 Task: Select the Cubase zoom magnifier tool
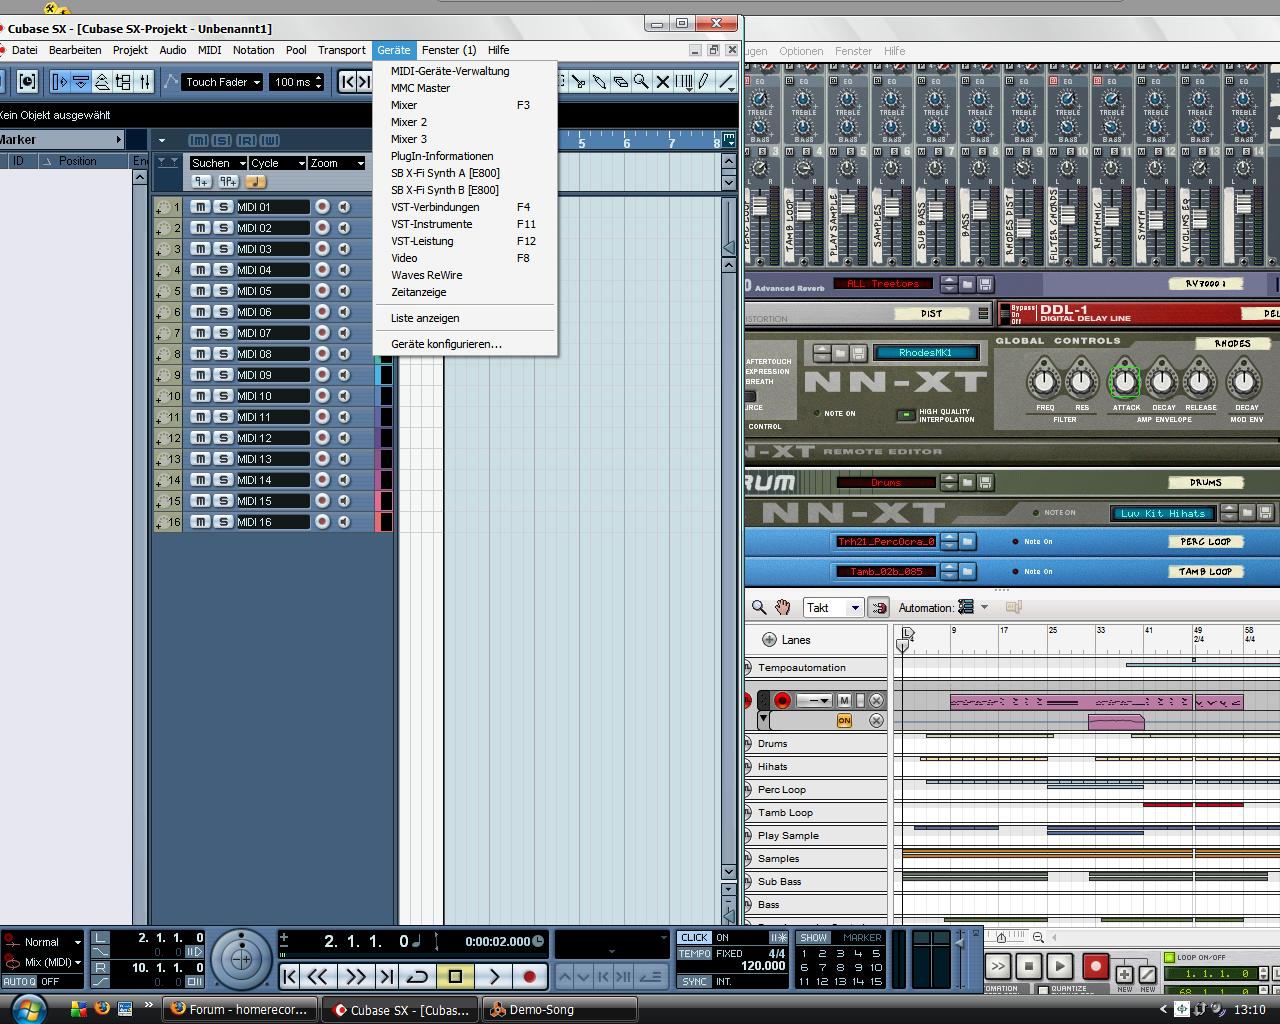coord(642,82)
